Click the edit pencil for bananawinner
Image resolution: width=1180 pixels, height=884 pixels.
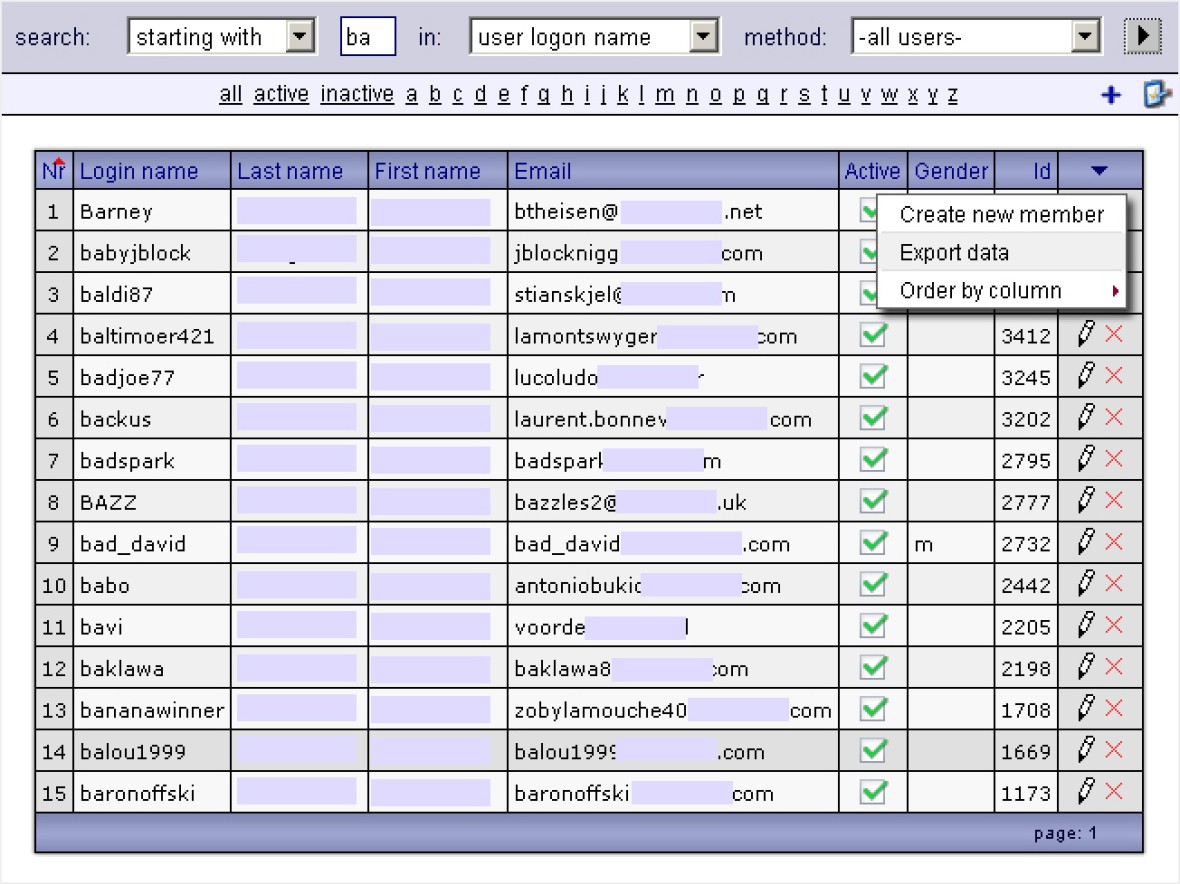1086,709
